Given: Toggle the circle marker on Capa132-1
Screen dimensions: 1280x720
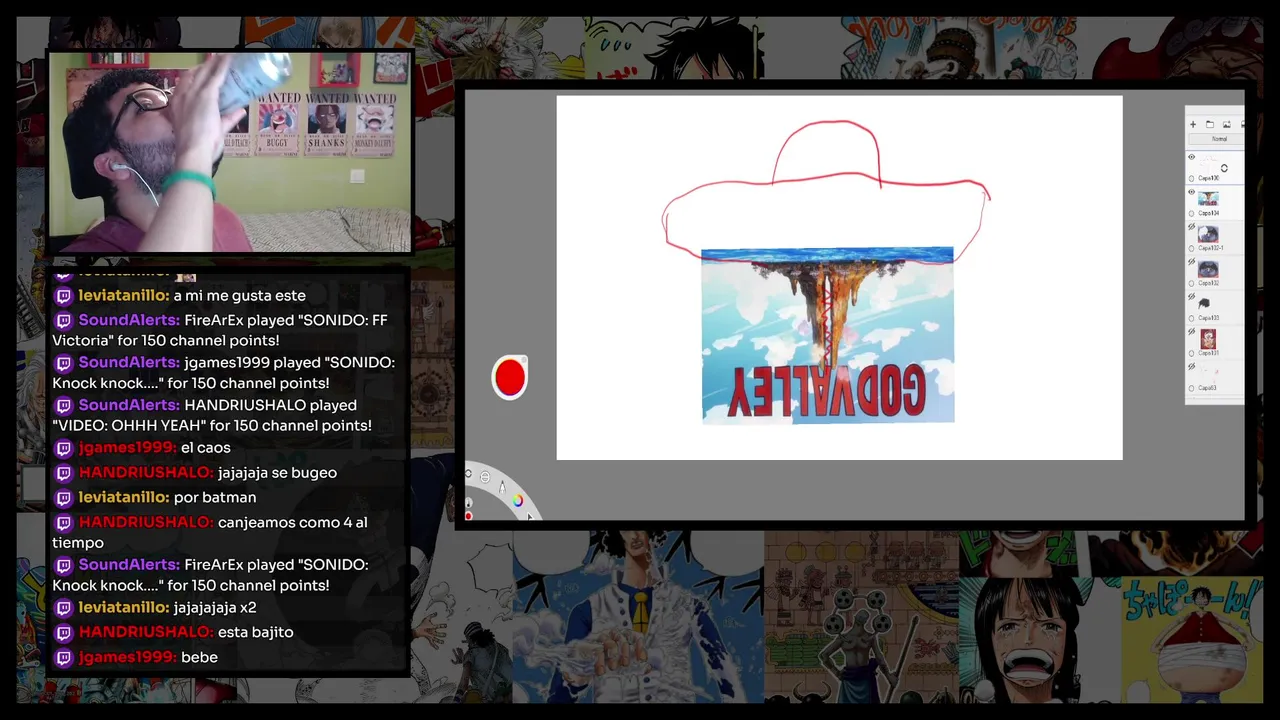Looking at the screenshot, I should click(x=1191, y=248).
